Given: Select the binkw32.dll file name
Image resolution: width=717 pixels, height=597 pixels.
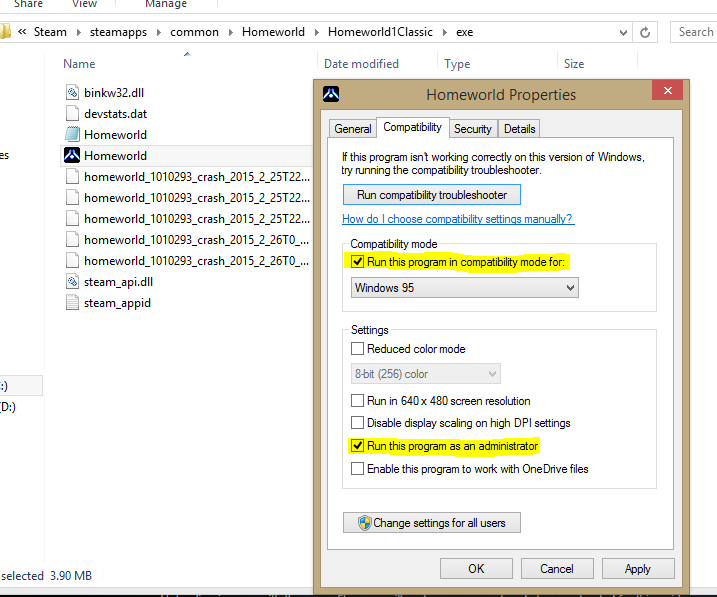Looking at the screenshot, I should pos(114,92).
